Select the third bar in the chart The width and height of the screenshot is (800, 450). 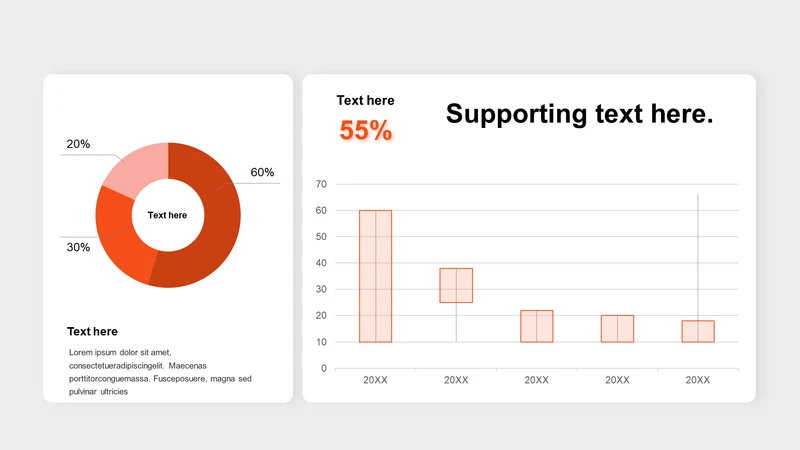coord(537,326)
